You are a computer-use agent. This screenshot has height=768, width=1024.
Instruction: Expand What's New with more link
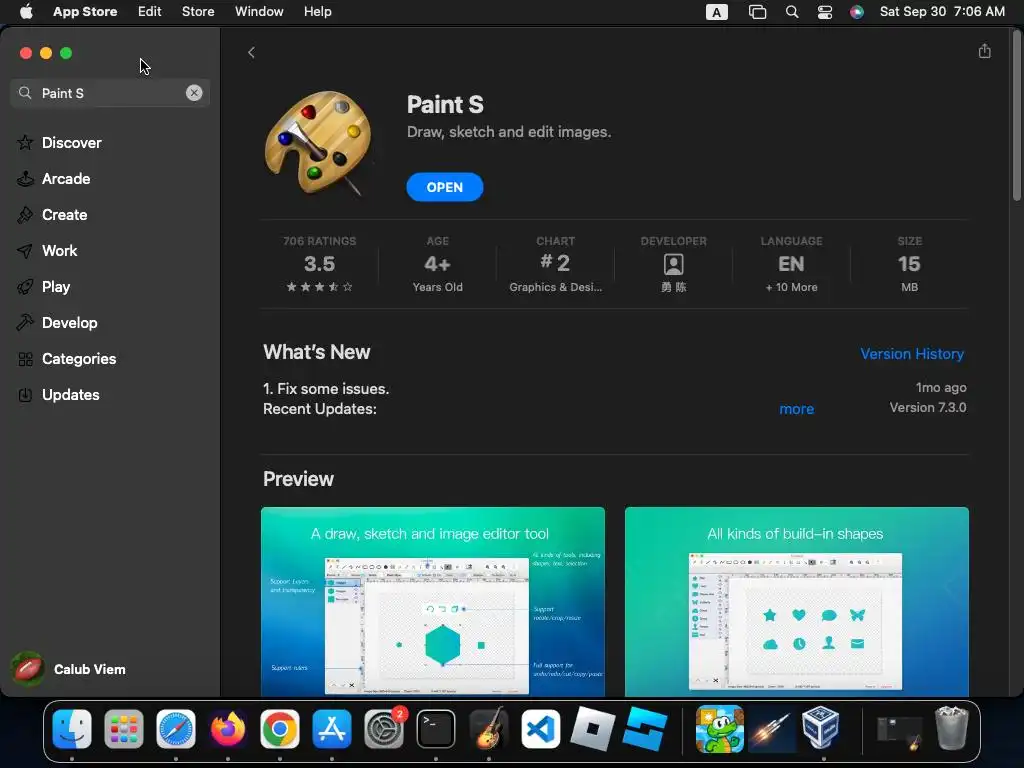[796, 409]
